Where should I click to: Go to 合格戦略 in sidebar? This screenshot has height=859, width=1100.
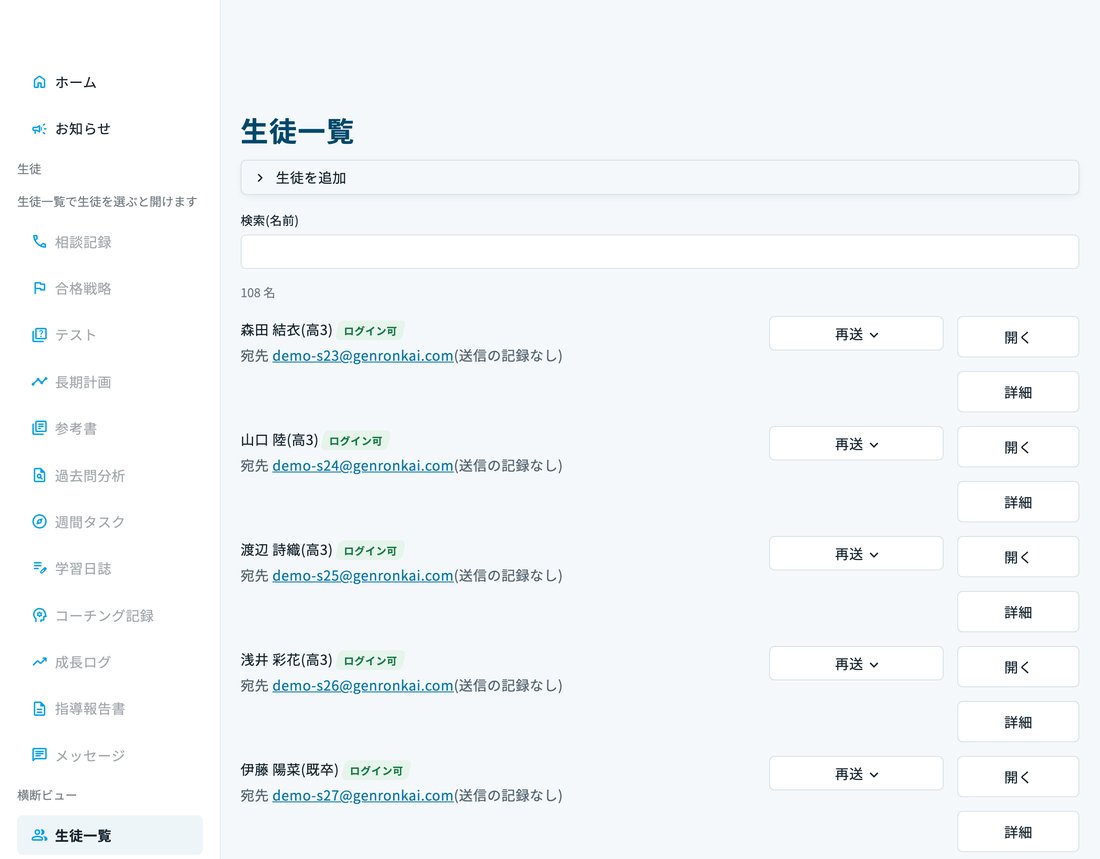110,288
